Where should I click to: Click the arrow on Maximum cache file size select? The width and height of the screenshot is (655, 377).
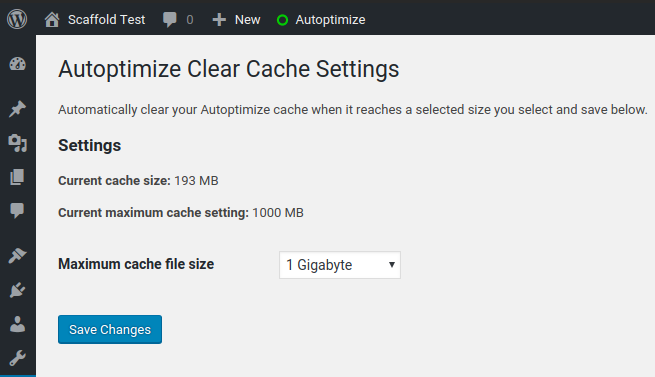(x=392, y=265)
